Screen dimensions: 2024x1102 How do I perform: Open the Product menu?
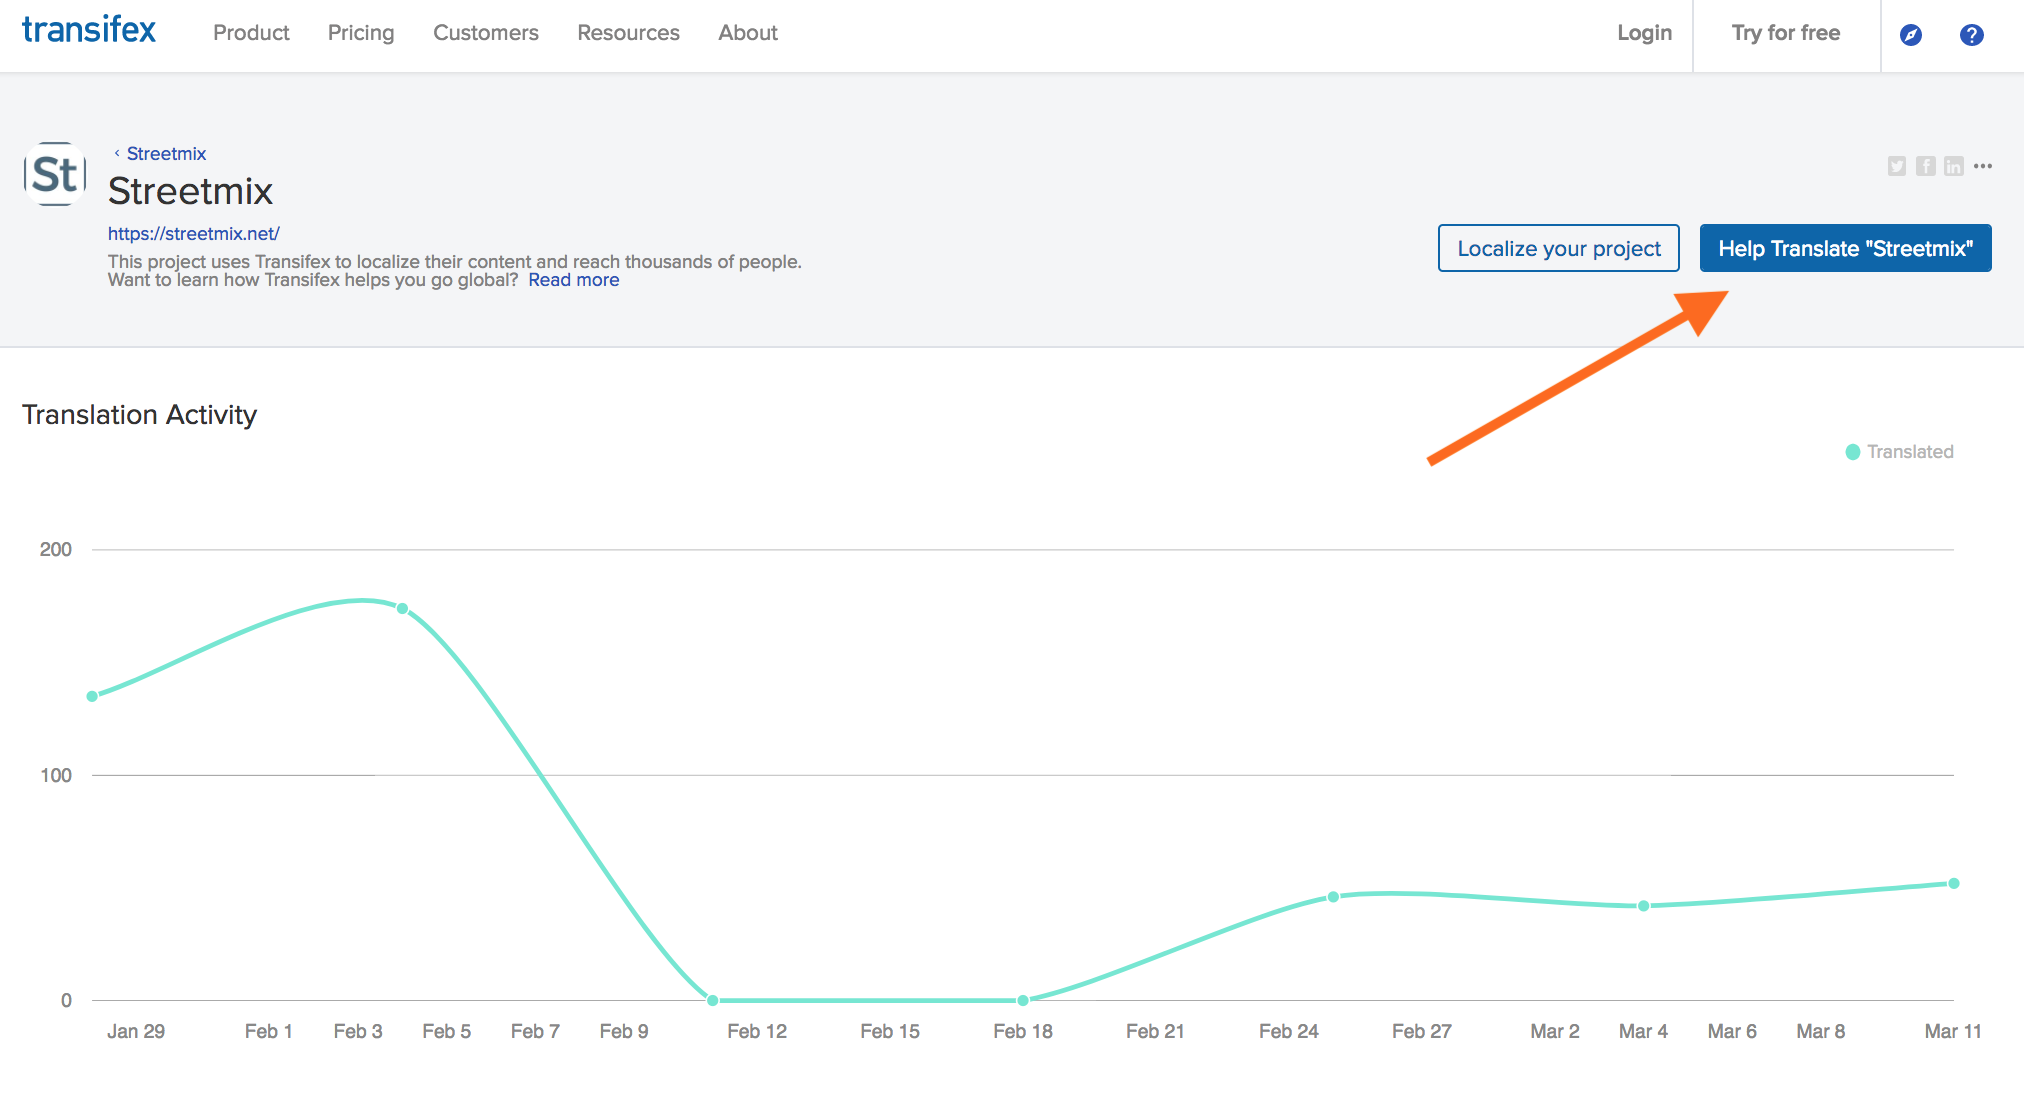pos(251,33)
